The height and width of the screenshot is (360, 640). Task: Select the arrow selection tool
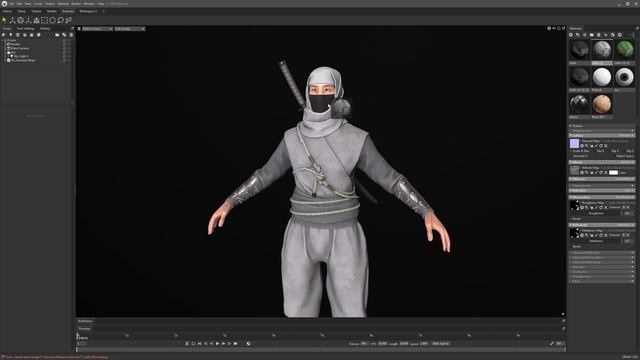4,20
